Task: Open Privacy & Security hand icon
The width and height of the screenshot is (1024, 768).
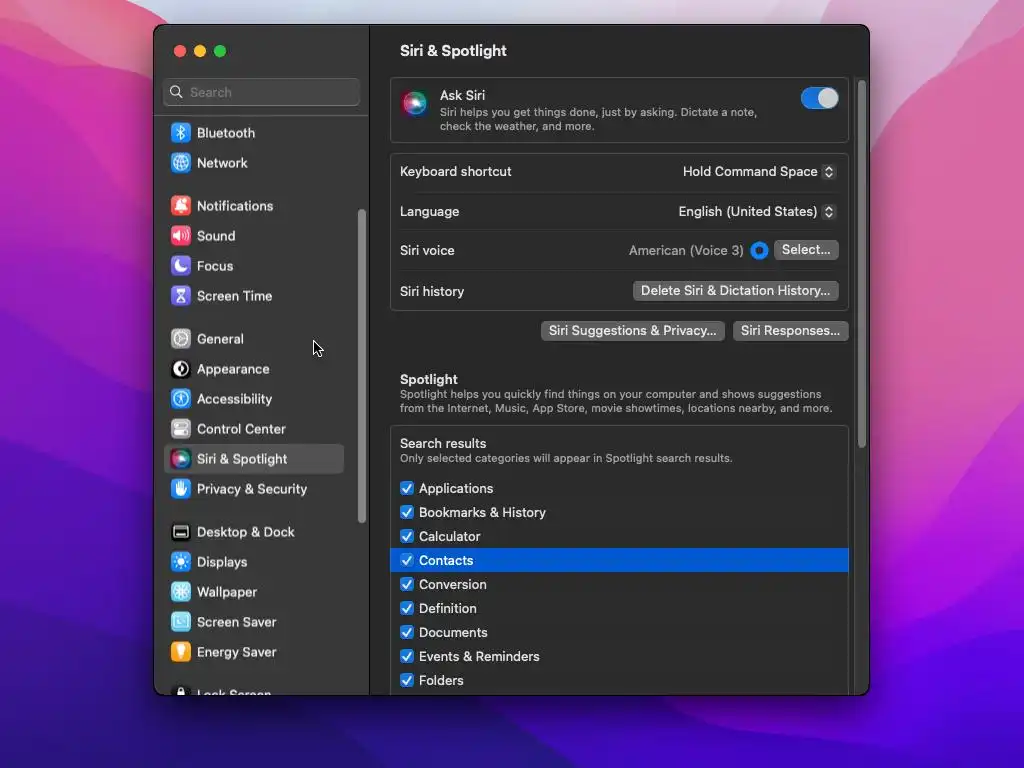Action: (x=181, y=489)
